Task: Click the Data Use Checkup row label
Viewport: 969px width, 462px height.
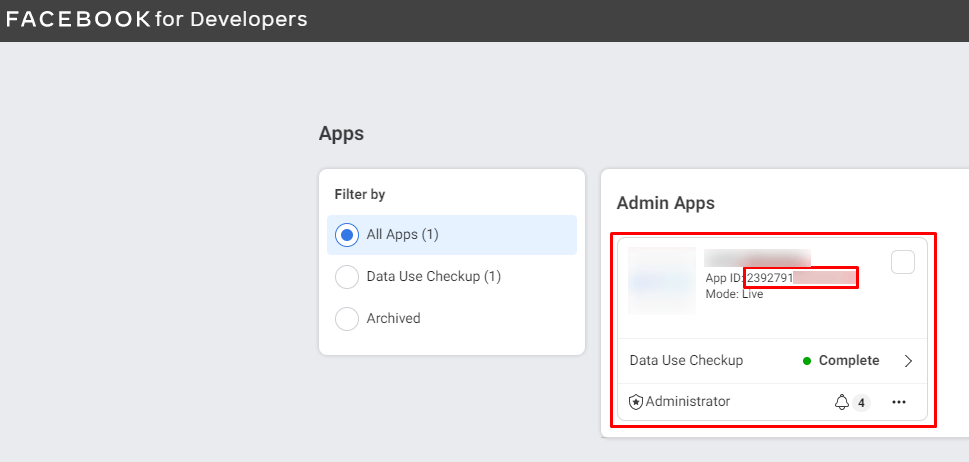Action: point(686,361)
